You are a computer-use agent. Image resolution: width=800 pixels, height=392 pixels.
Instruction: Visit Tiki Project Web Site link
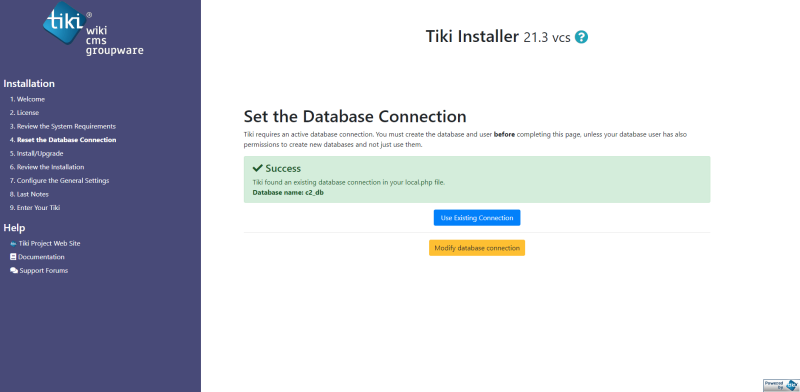(x=49, y=243)
